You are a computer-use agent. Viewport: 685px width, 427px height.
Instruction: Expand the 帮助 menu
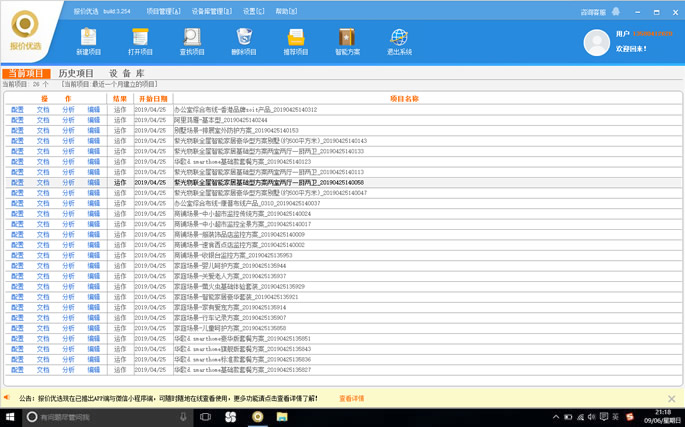[286, 12]
